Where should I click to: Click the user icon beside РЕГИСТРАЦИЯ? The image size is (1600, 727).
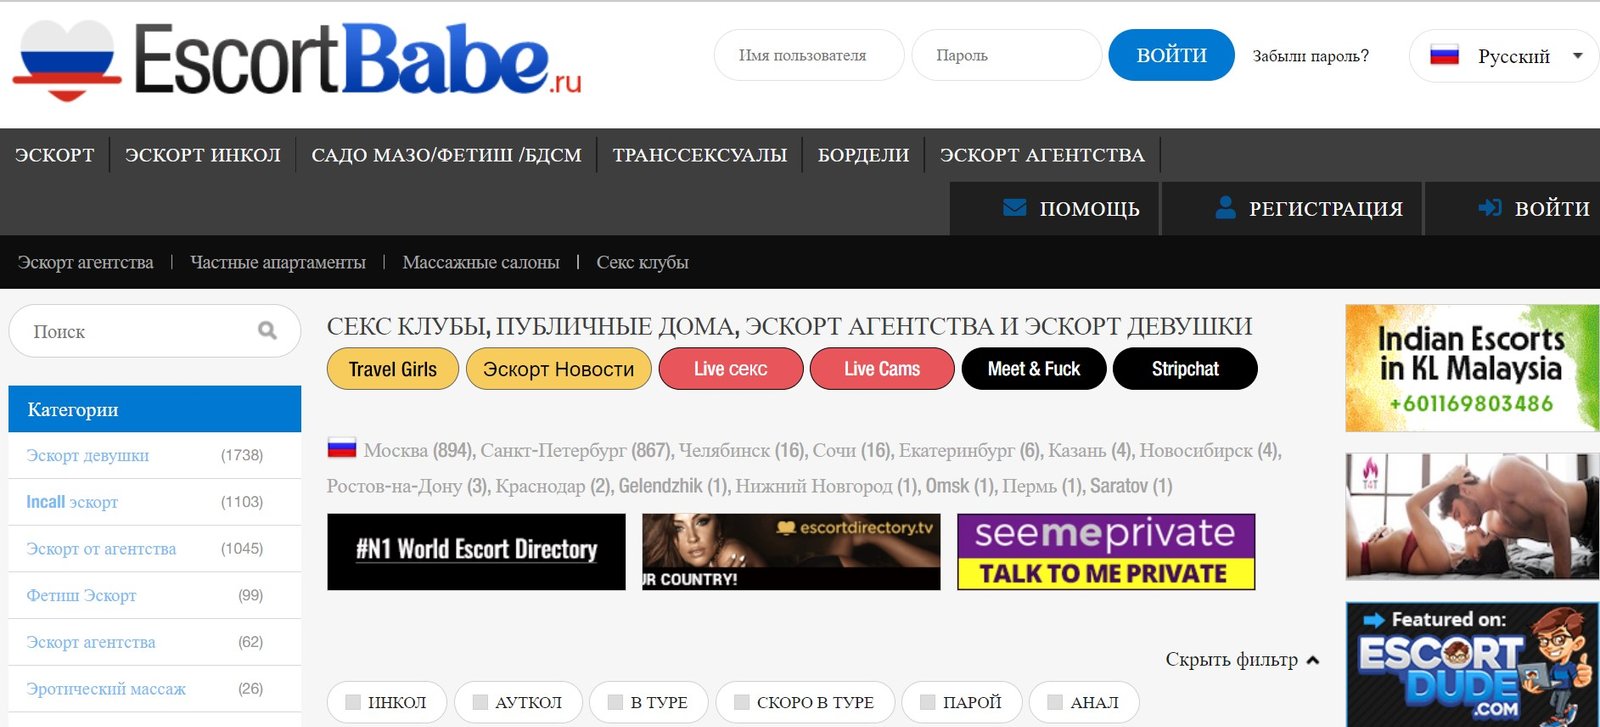(x=1225, y=208)
